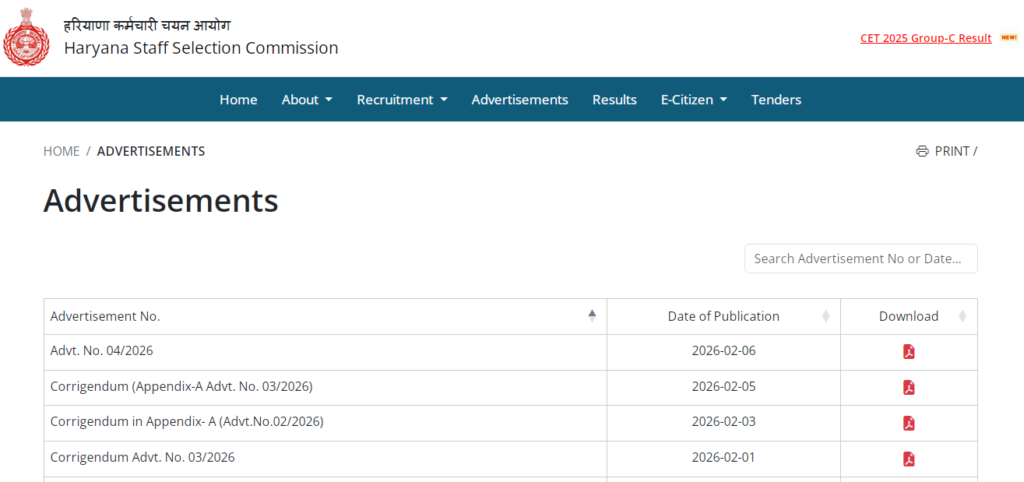Download PDF for Corrigendum Advt.No.02/2026
Screen dimensions: 1024x482
909,423
